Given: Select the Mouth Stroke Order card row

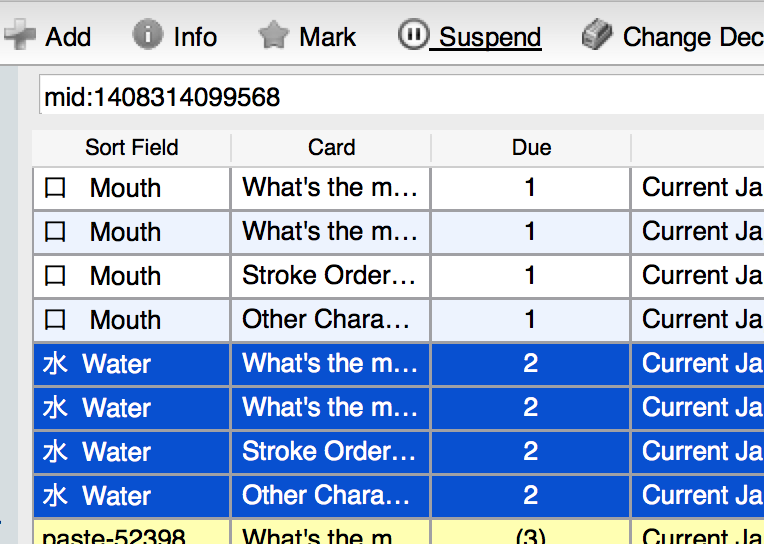Looking at the screenshot, I should coord(329,276).
